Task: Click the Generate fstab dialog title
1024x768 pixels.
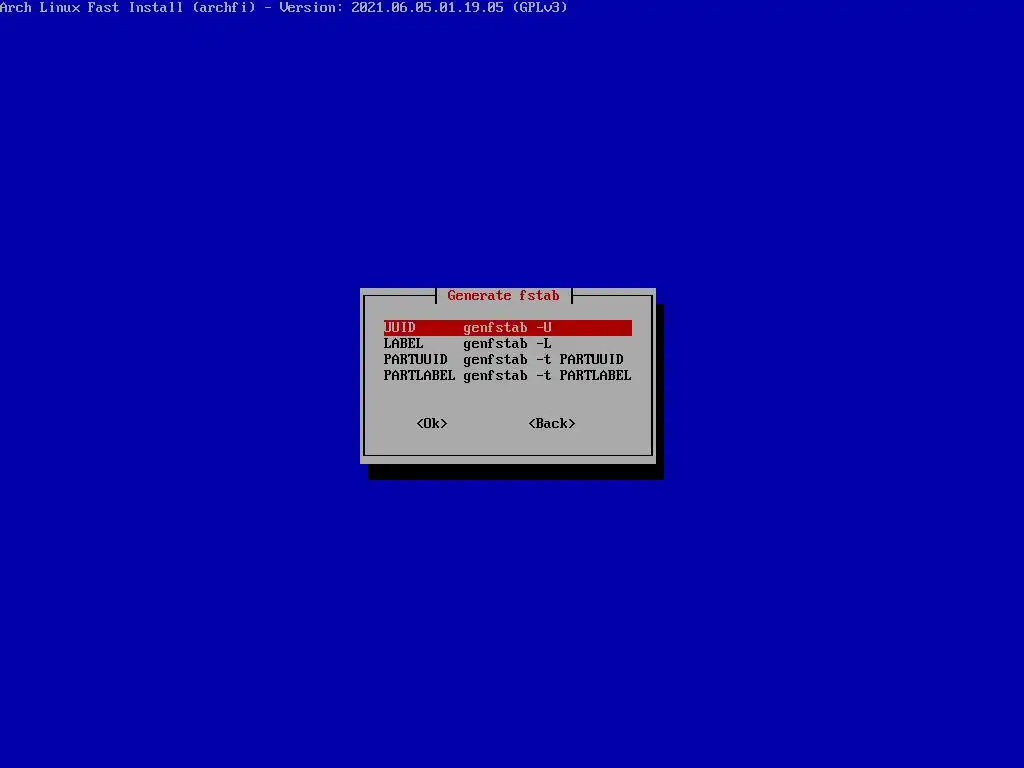Action: 504,295
